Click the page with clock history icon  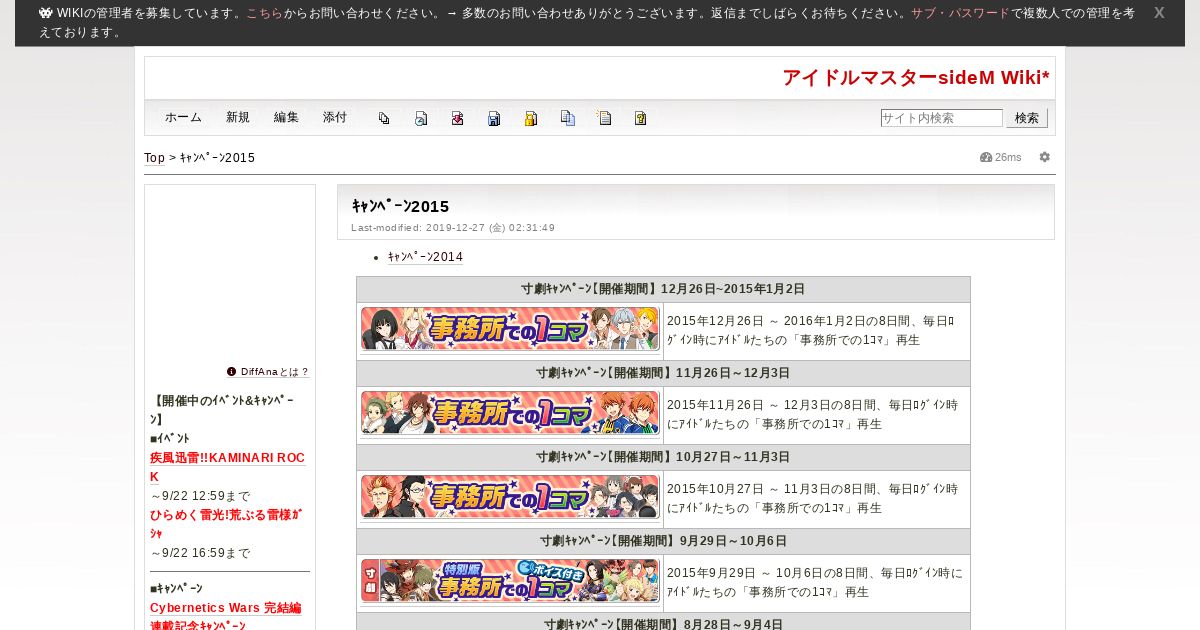coord(421,118)
